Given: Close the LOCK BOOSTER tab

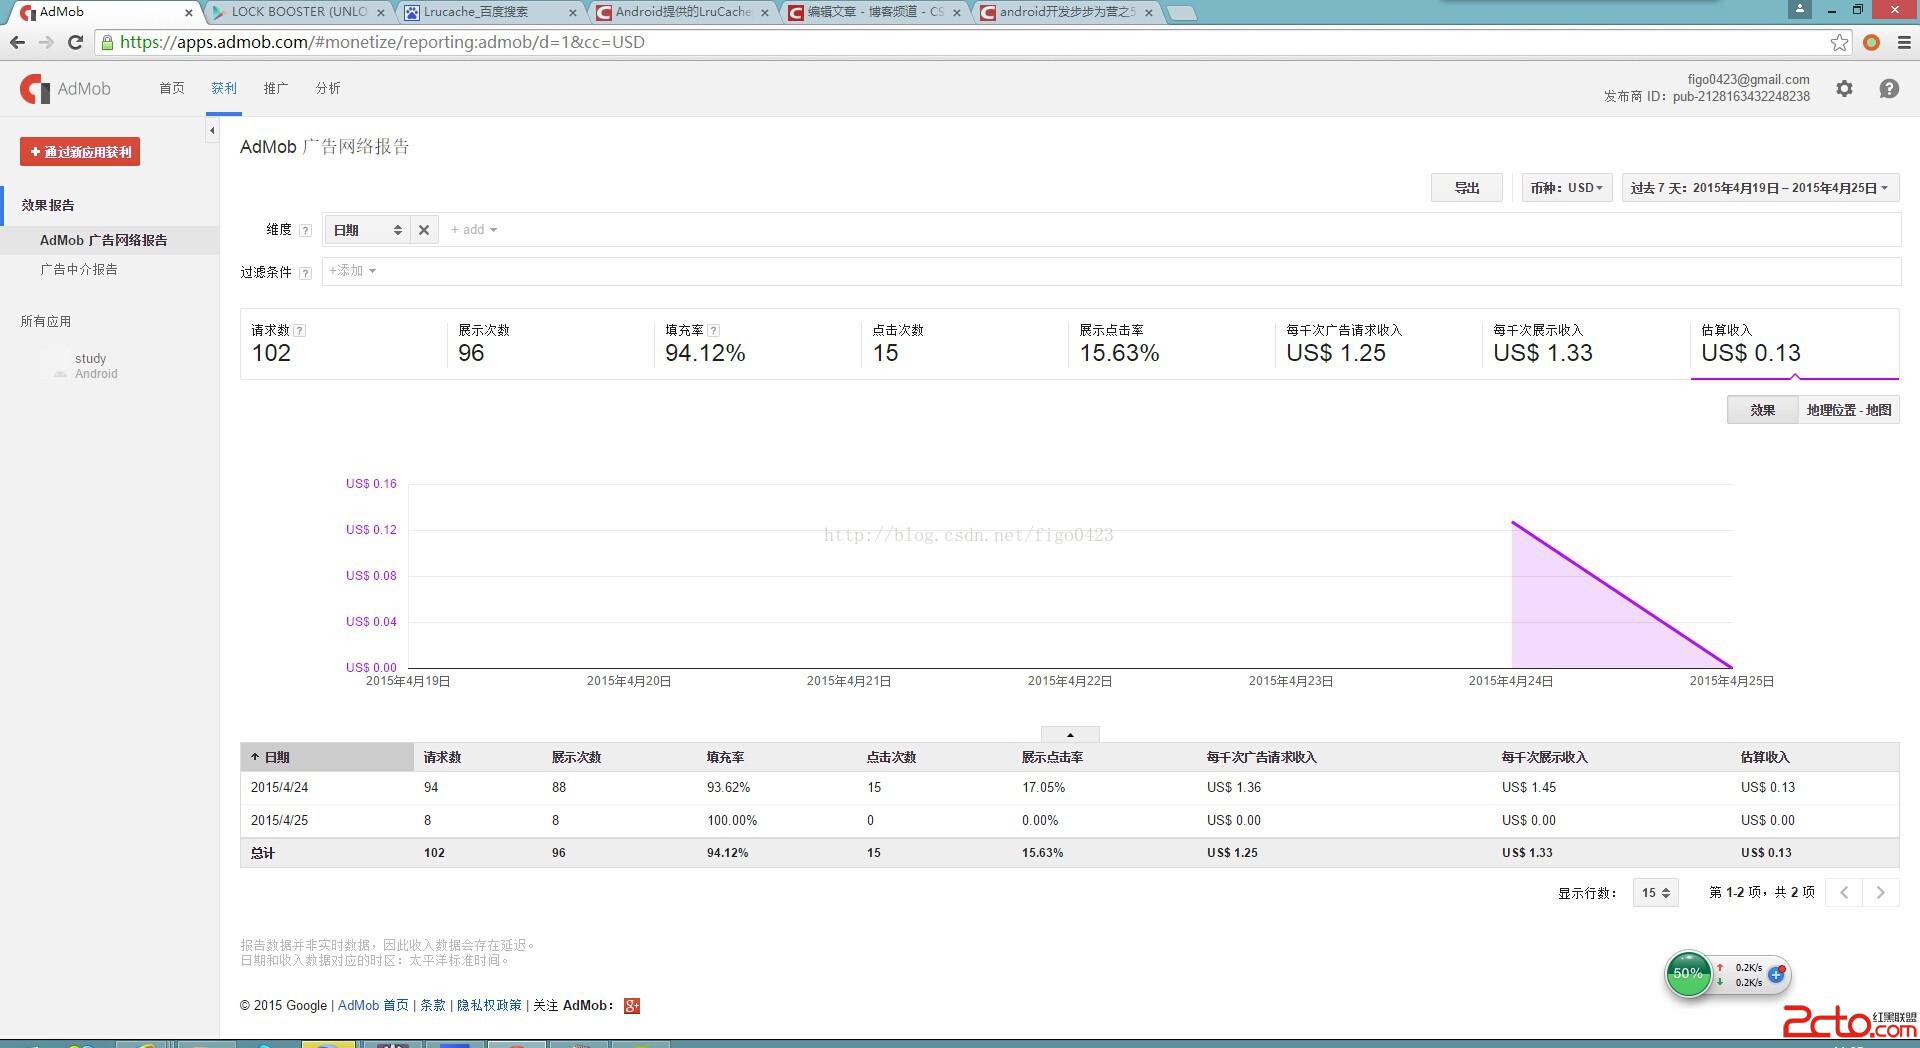Looking at the screenshot, I should pyautogui.click(x=381, y=13).
